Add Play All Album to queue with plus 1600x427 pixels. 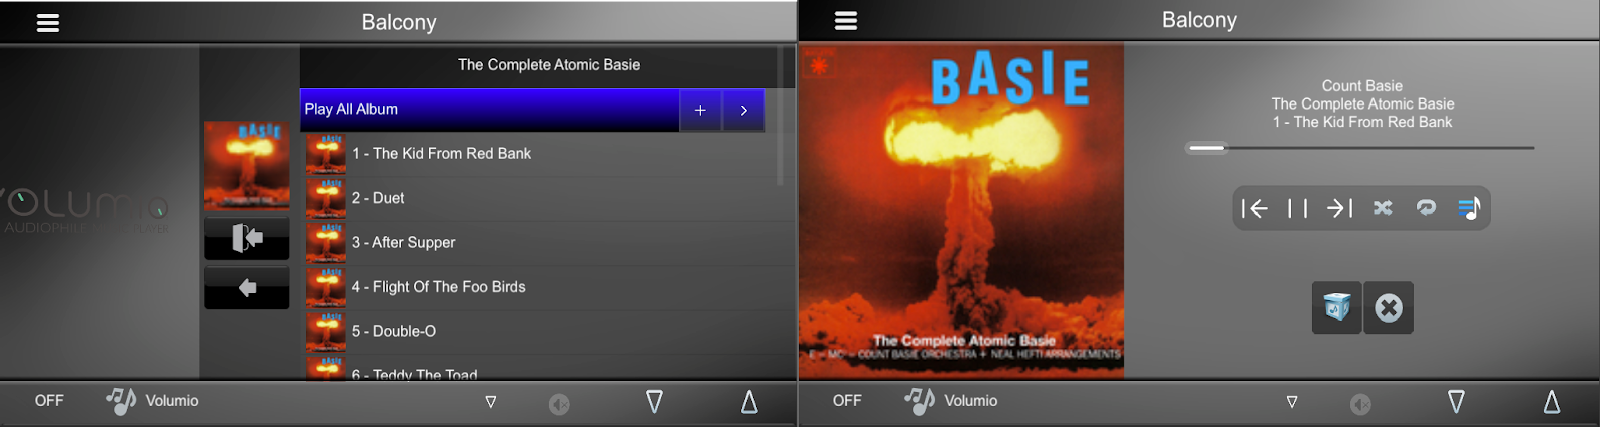(x=700, y=110)
